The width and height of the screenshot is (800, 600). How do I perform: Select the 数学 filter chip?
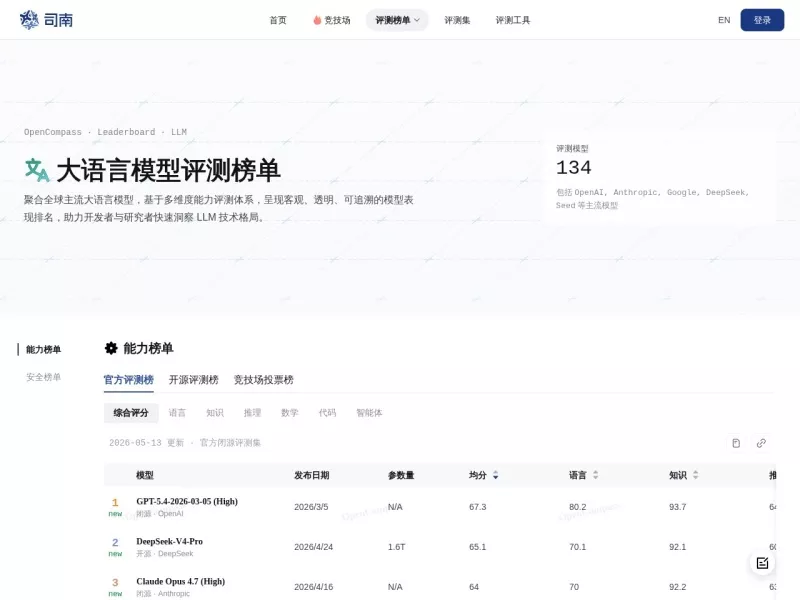tap(289, 413)
